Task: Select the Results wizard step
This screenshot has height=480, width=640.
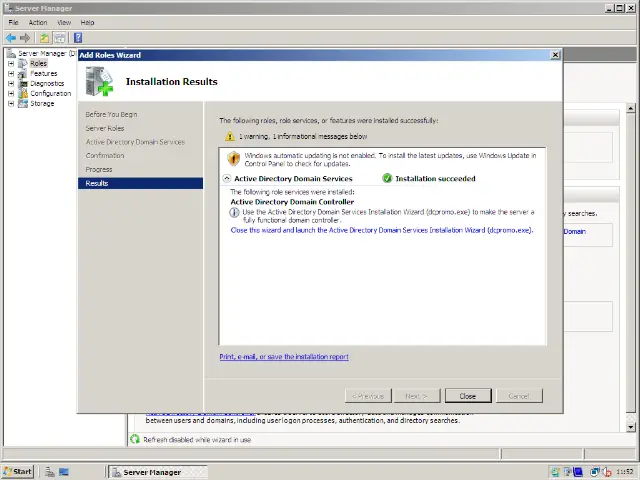Action: [x=140, y=183]
